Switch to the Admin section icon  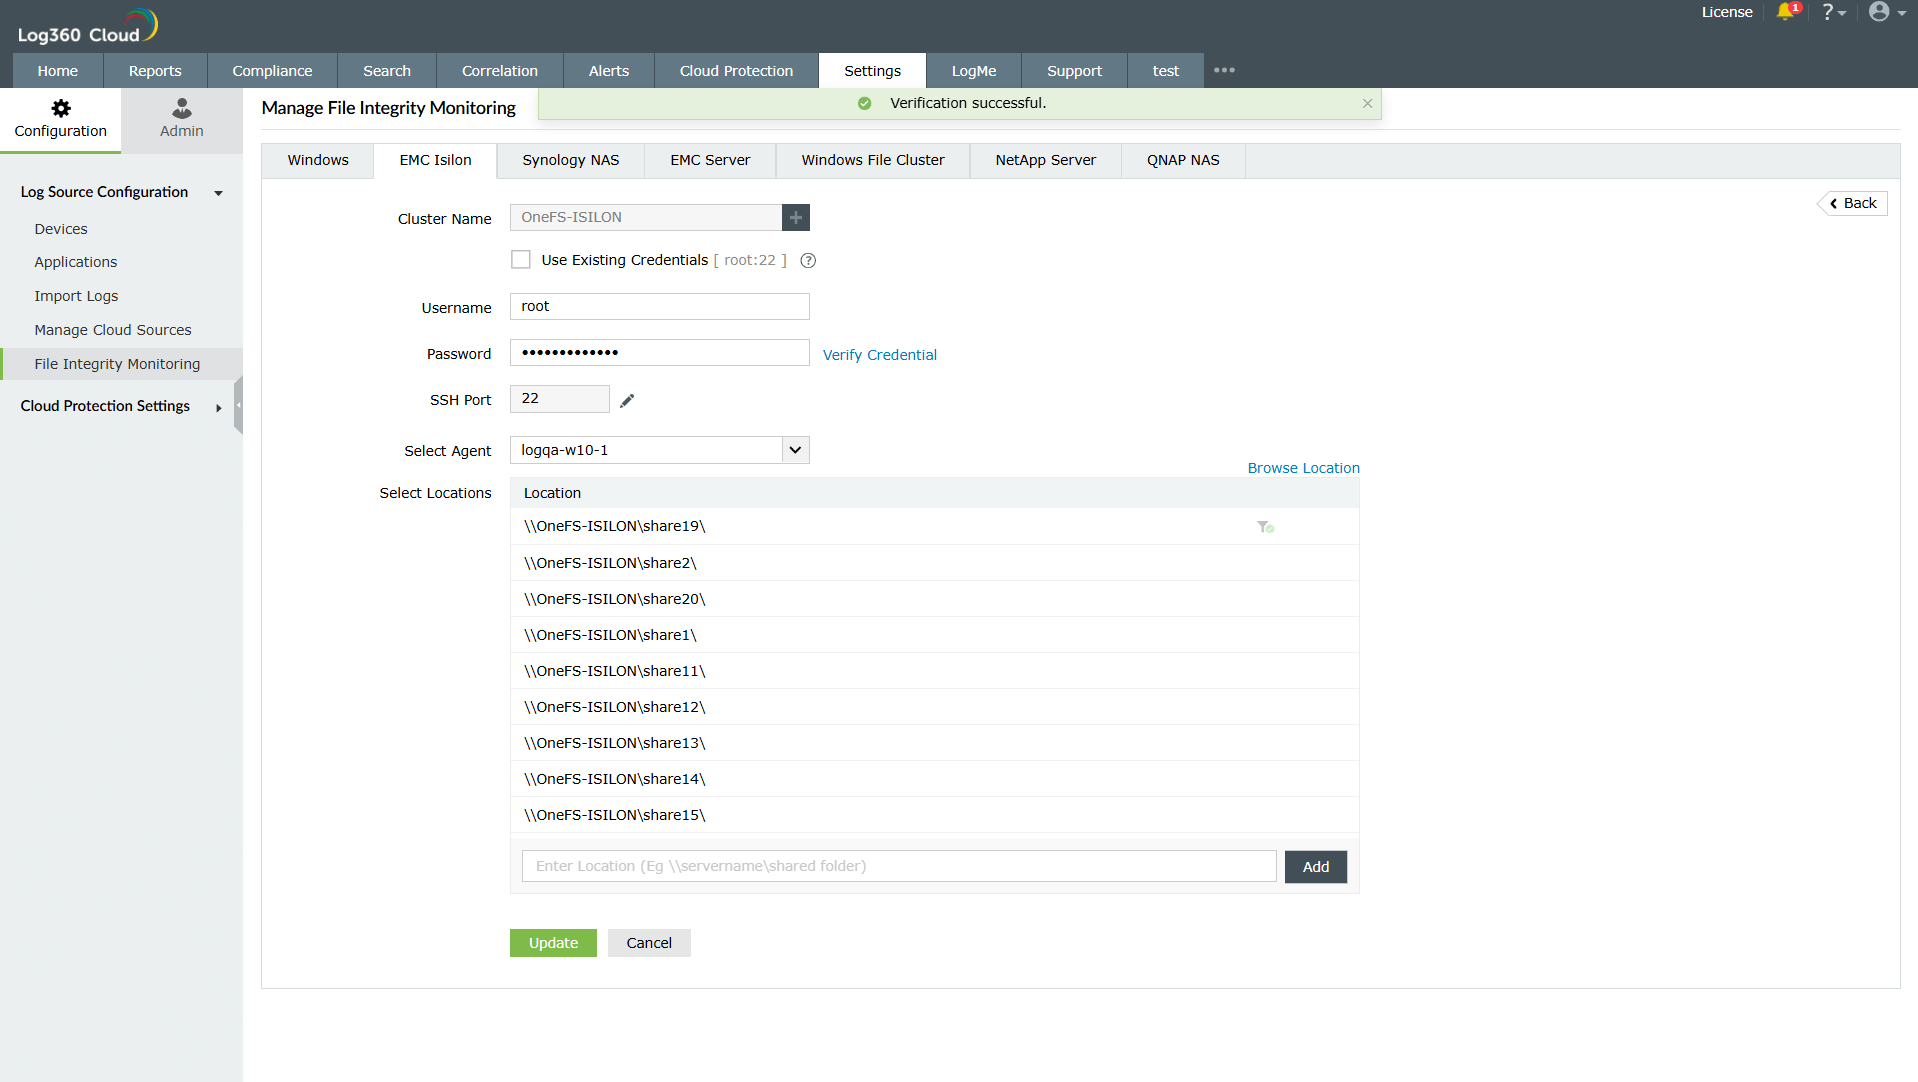point(181,119)
